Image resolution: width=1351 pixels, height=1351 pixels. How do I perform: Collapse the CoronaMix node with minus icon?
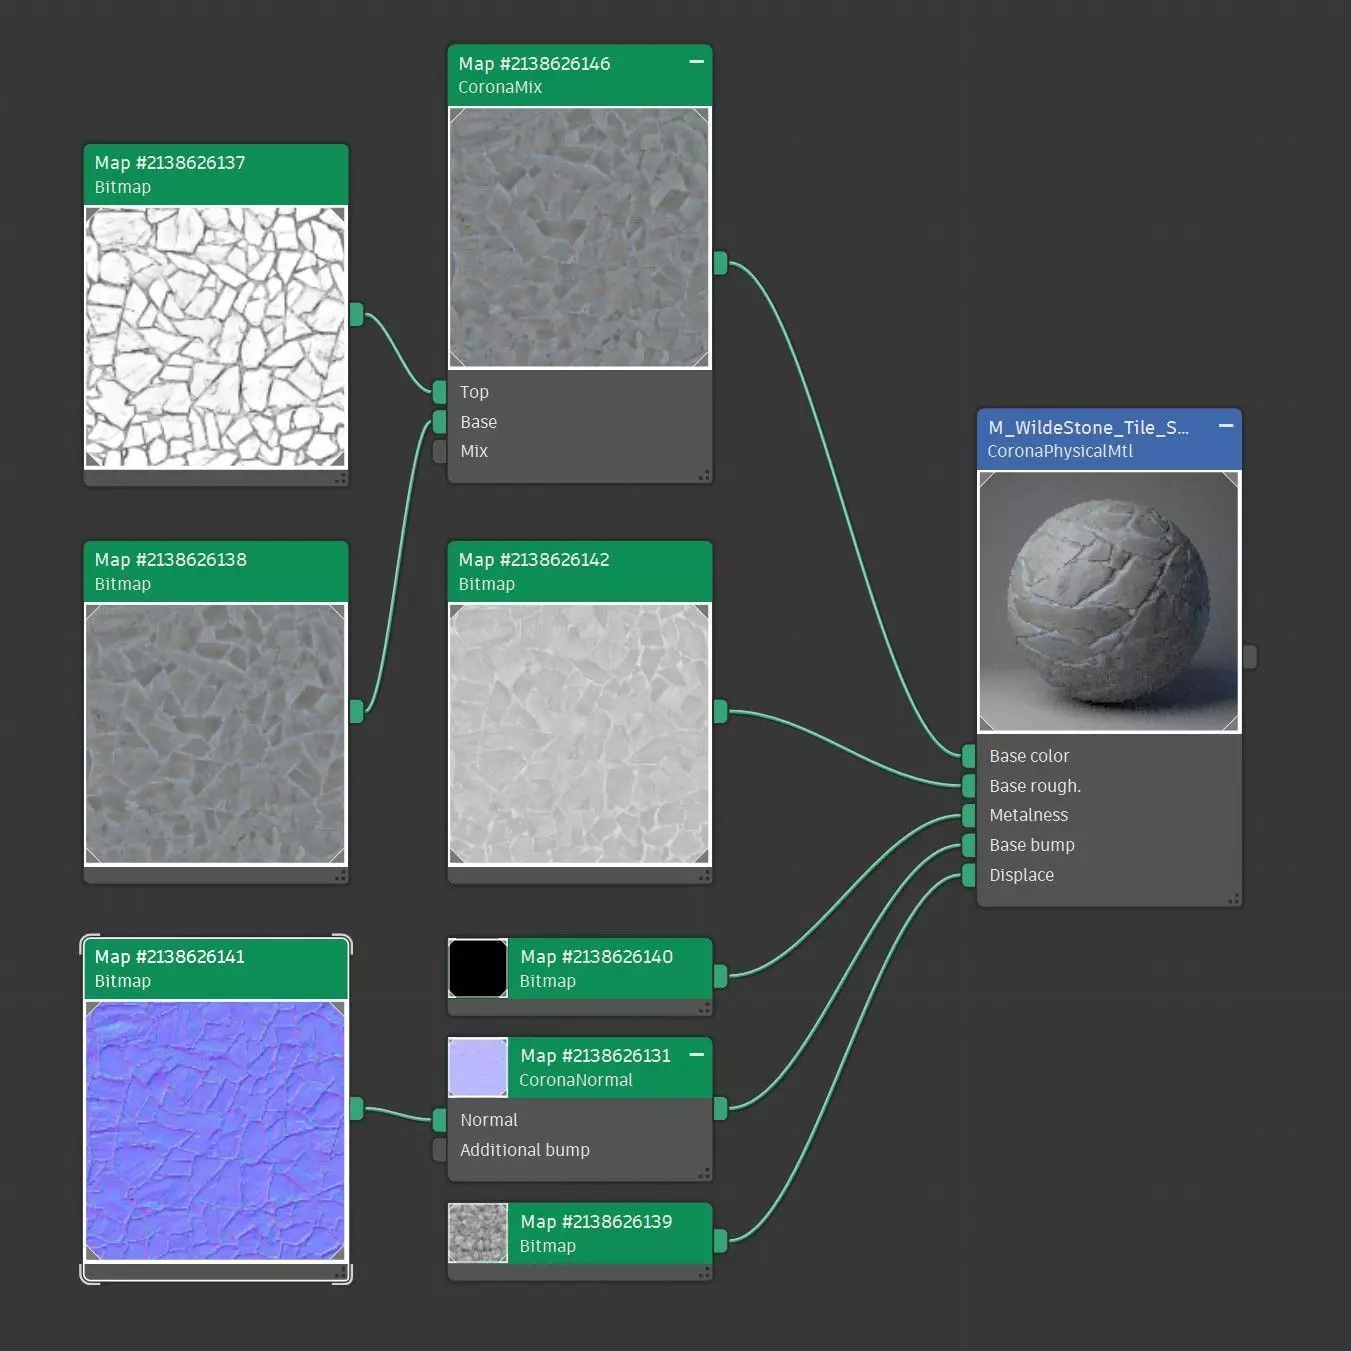696,62
